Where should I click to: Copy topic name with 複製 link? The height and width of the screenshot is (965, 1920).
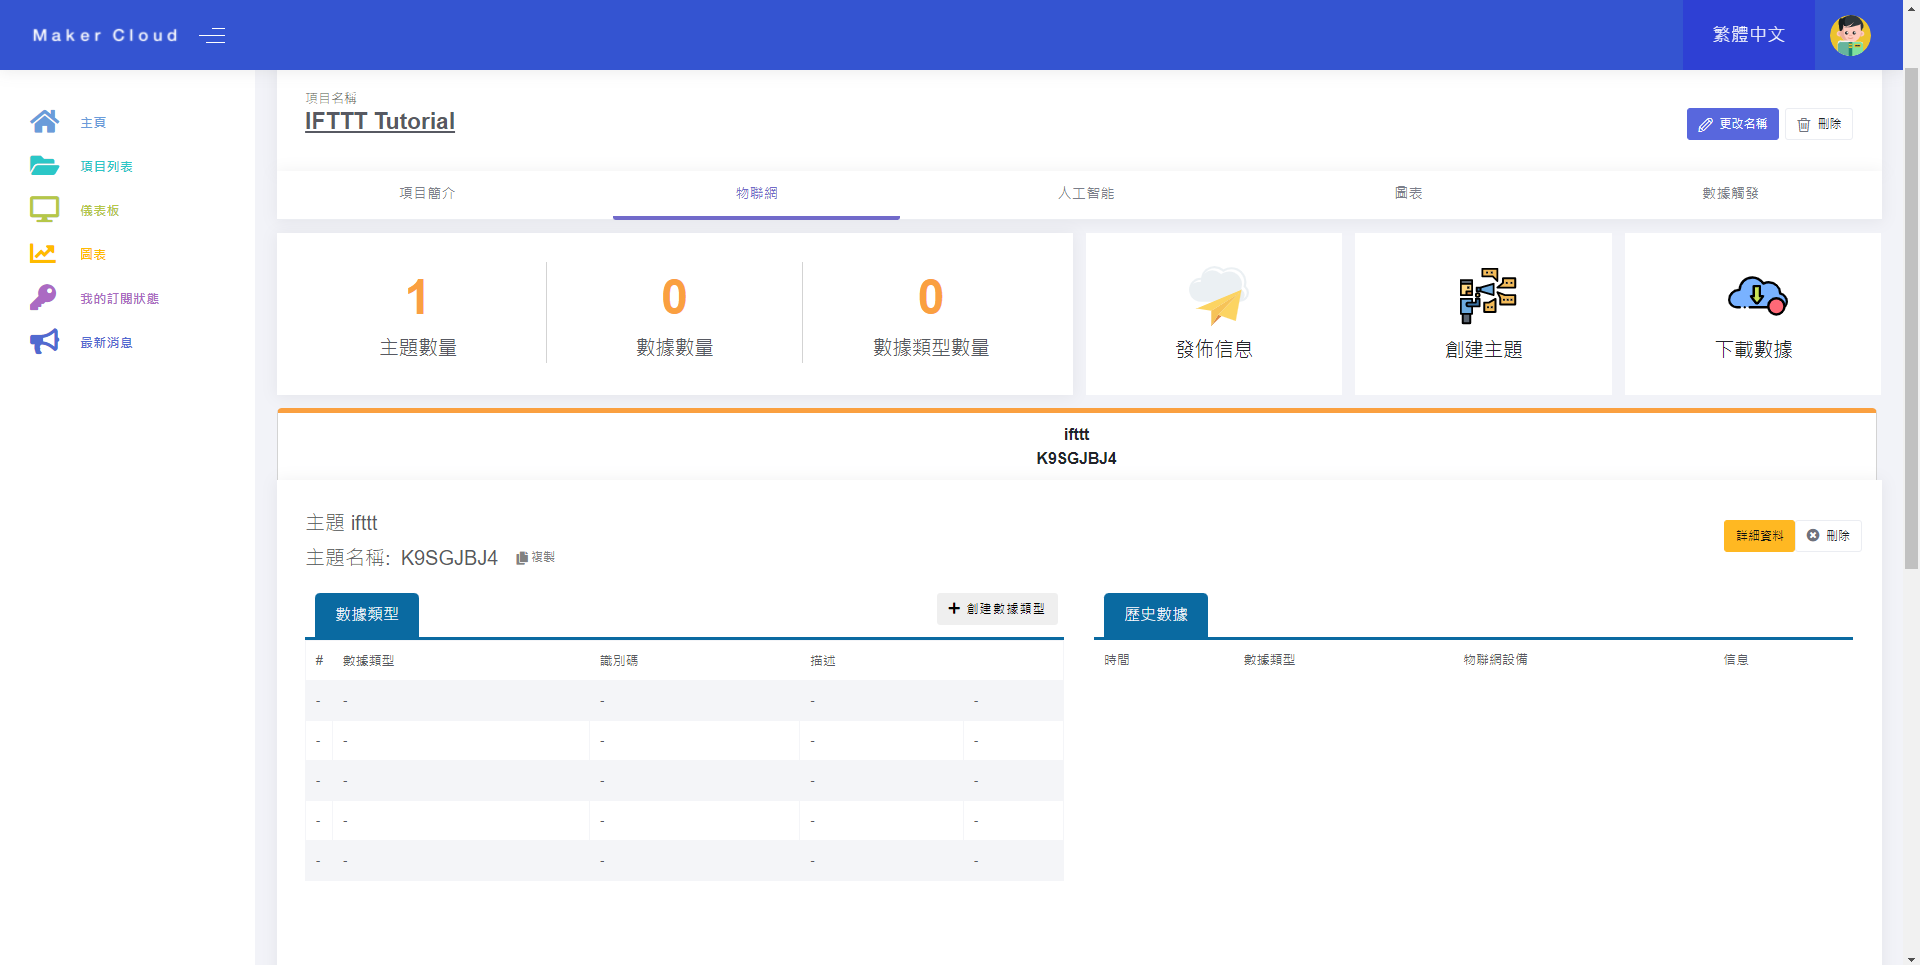pyautogui.click(x=536, y=557)
